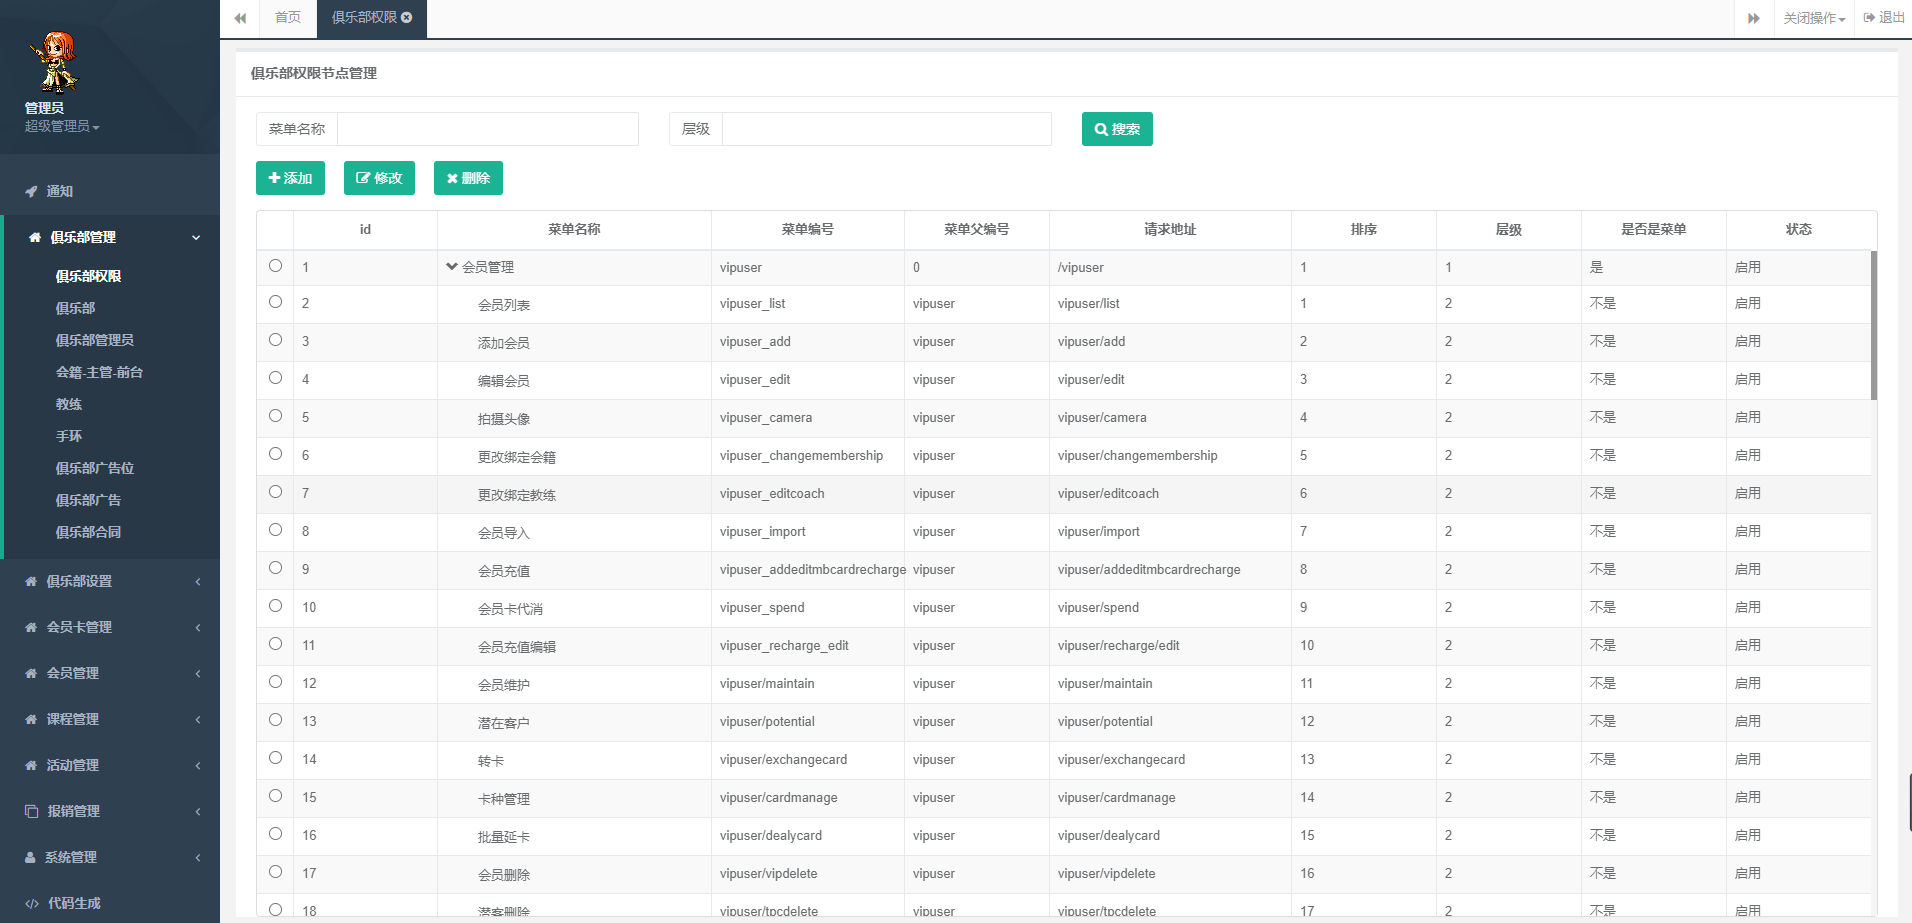The width and height of the screenshot is (1912, 923).
Task: Select the radio button for 拍摄头像 row
Action: pos(275,416)
